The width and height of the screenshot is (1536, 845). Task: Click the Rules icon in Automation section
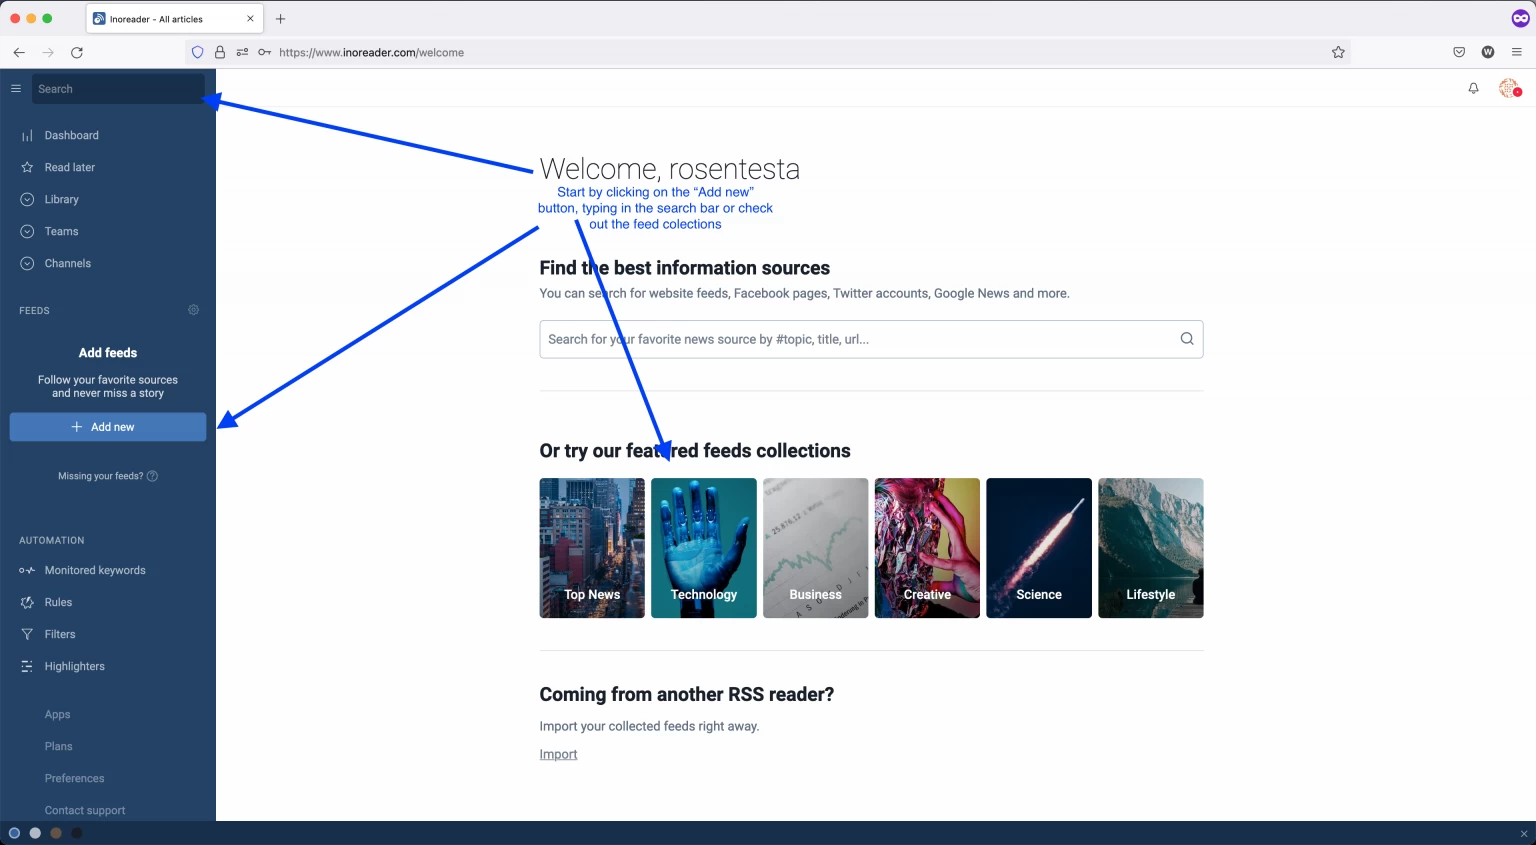tap(26, 602)
